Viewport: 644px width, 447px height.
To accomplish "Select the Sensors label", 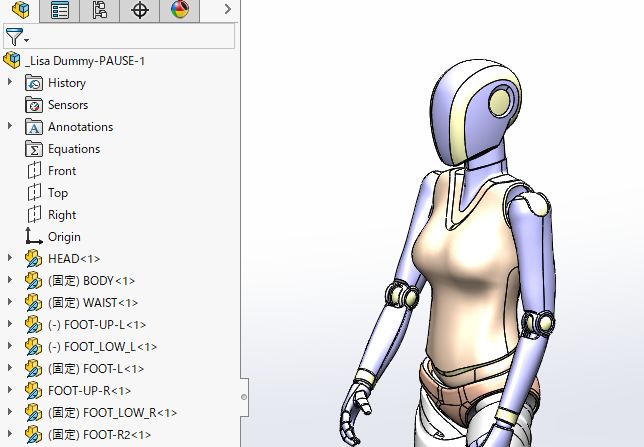I will click(x=68, y=105).
